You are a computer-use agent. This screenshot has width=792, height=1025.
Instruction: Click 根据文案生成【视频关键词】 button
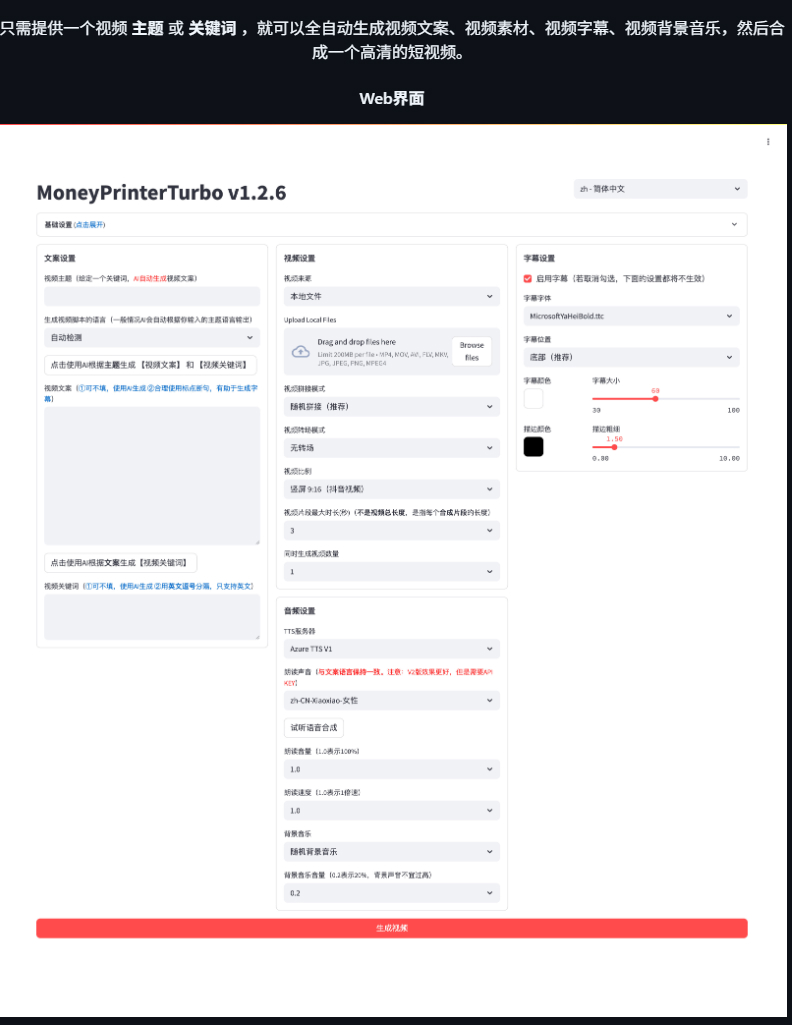pyautogui.click(x=120, y=563)
